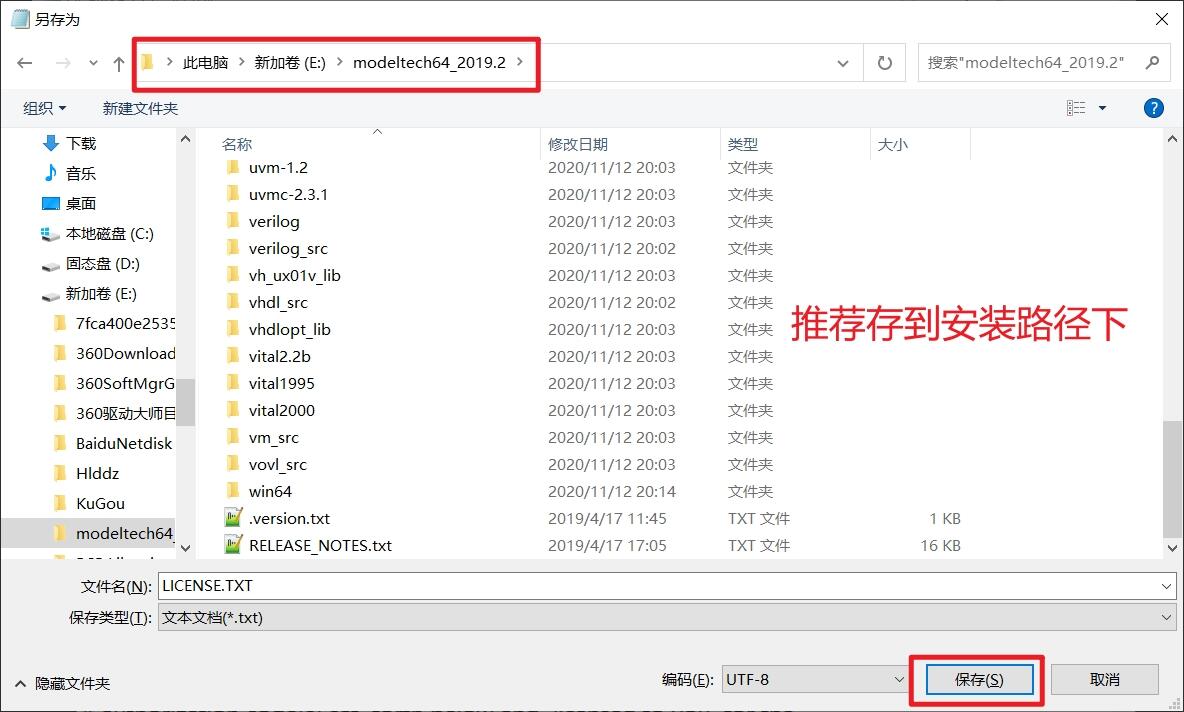This screenshot has width=1184, height=712.
Task: Expand chevron after modeltech64_2019.2 breadcrumb
Action: 520,62
